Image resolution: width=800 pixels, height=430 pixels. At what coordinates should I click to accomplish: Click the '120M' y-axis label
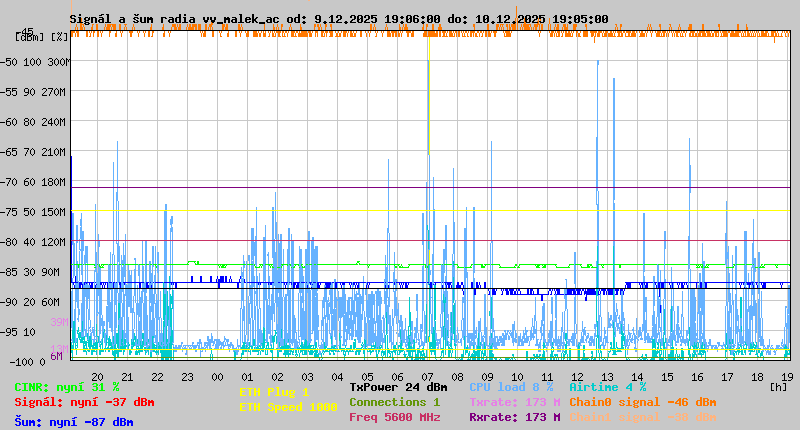point(54,242)
